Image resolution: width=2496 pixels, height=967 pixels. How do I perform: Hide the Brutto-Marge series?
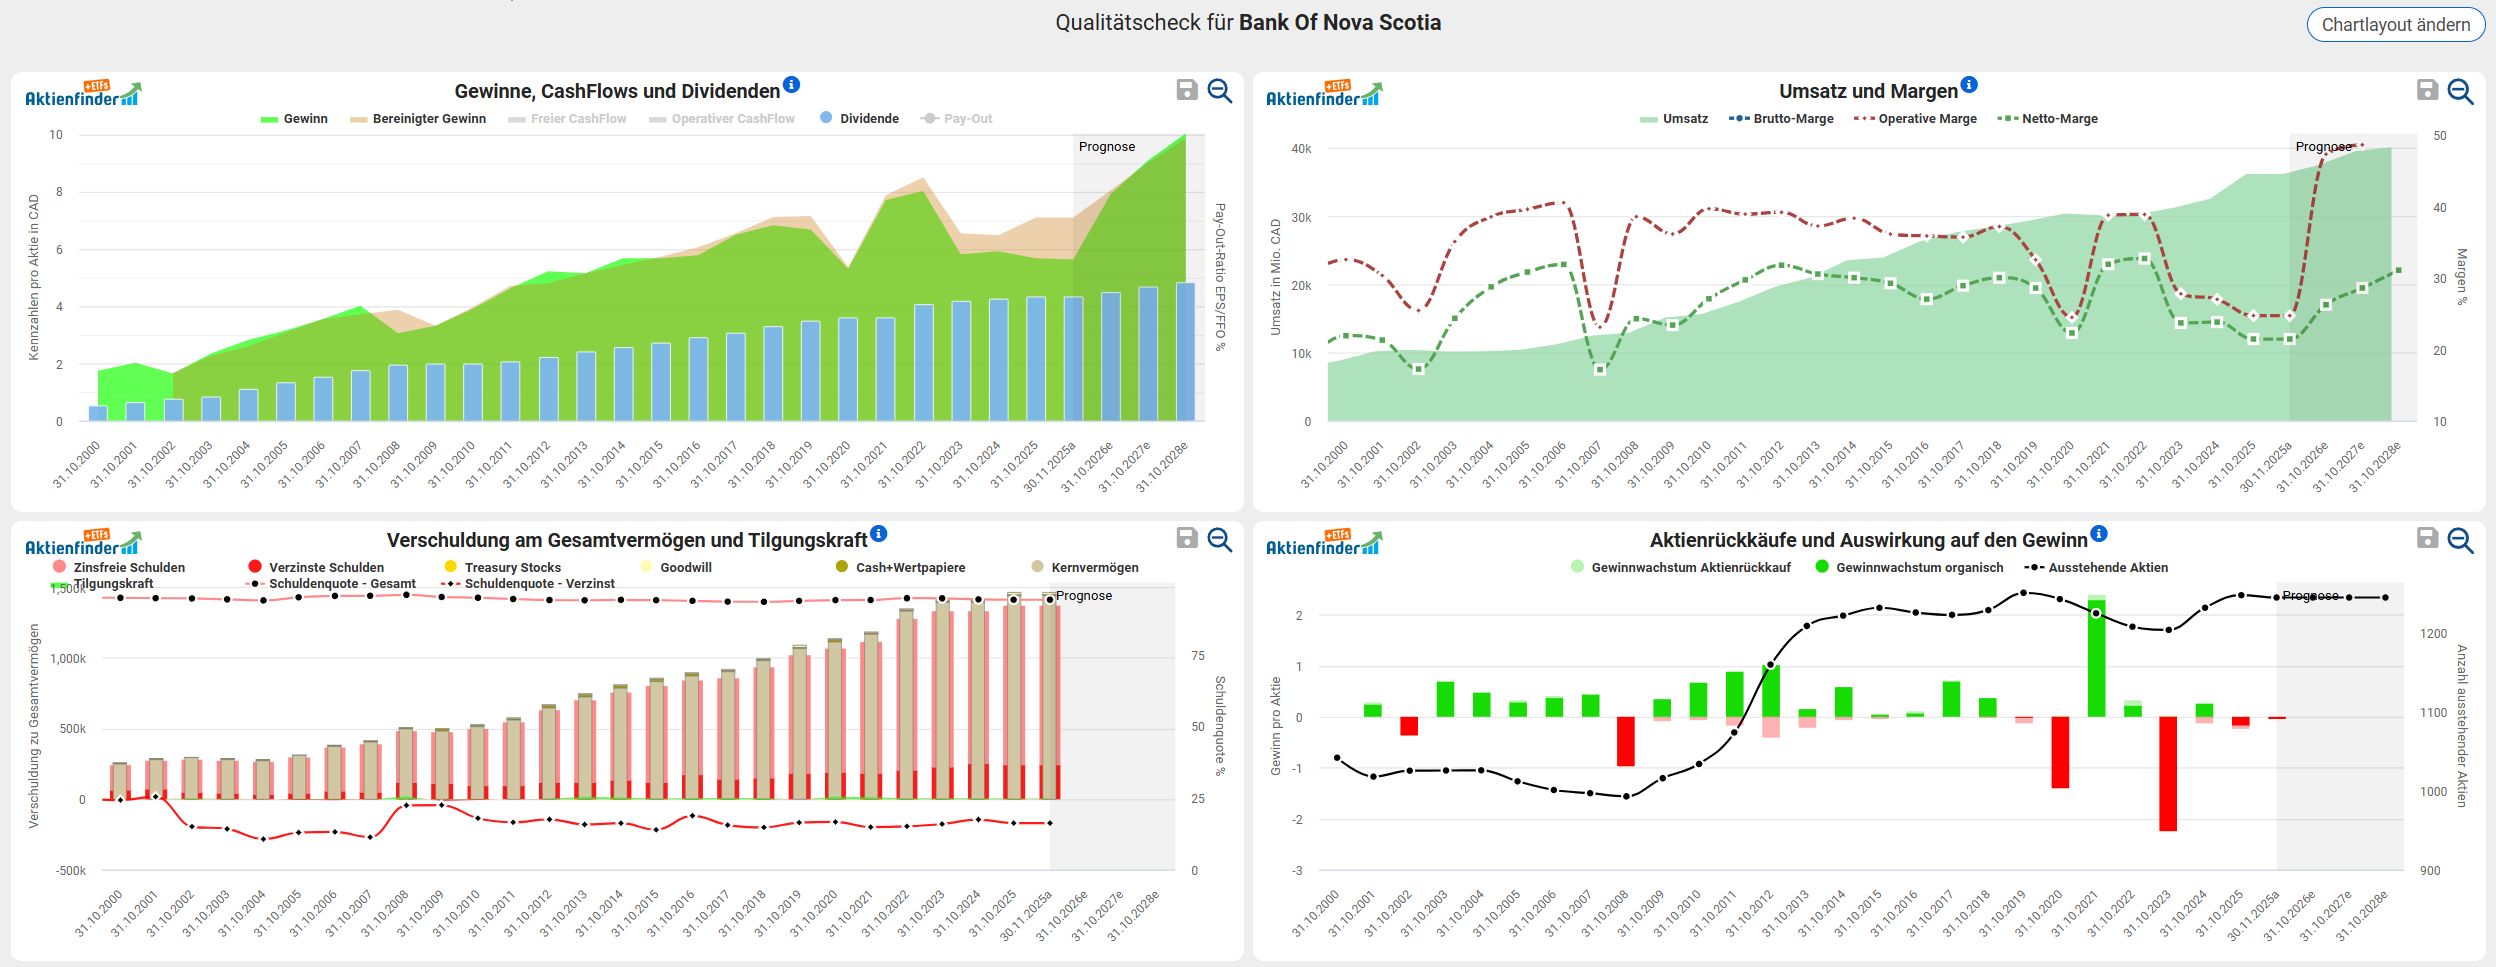1792,119
